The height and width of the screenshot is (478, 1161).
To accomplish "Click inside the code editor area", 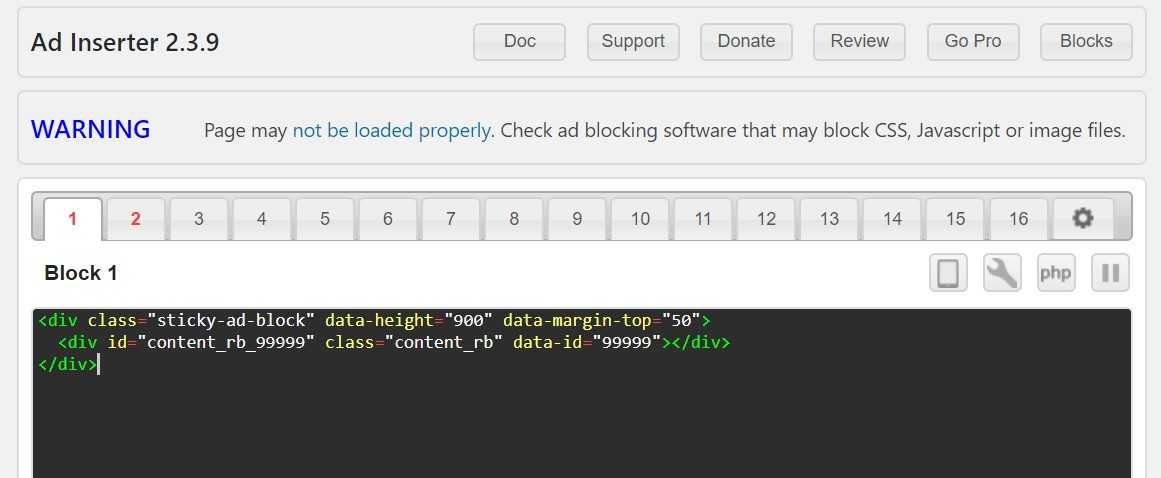I will [580, 420].
